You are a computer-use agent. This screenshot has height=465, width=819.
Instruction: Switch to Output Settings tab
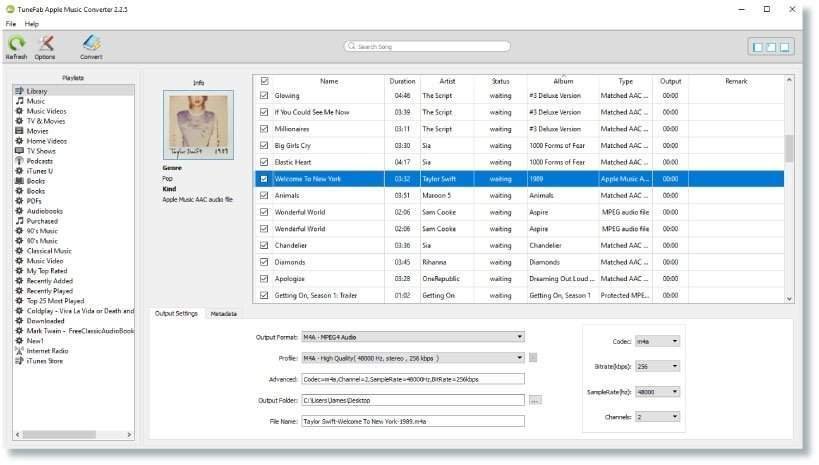point(176,313)
